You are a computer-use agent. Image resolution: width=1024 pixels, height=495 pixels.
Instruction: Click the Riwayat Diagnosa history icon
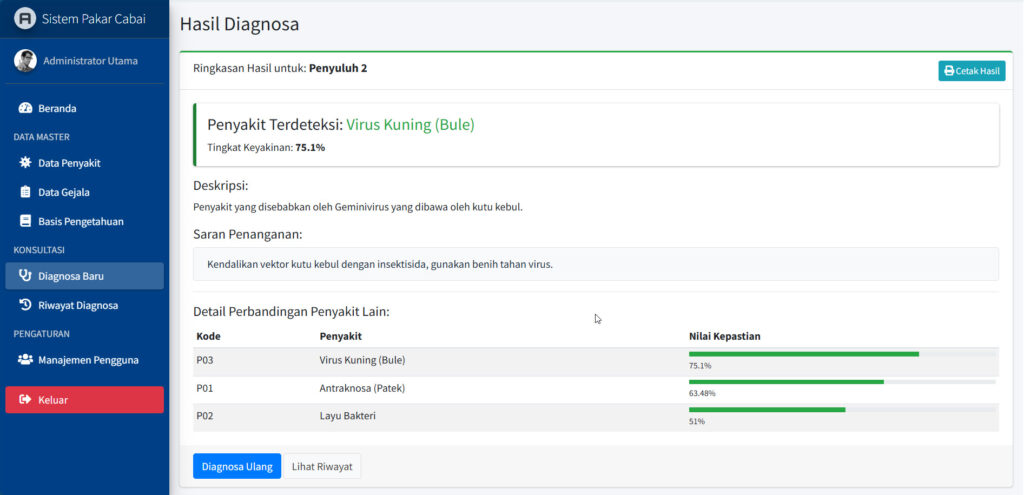point(25,305)
